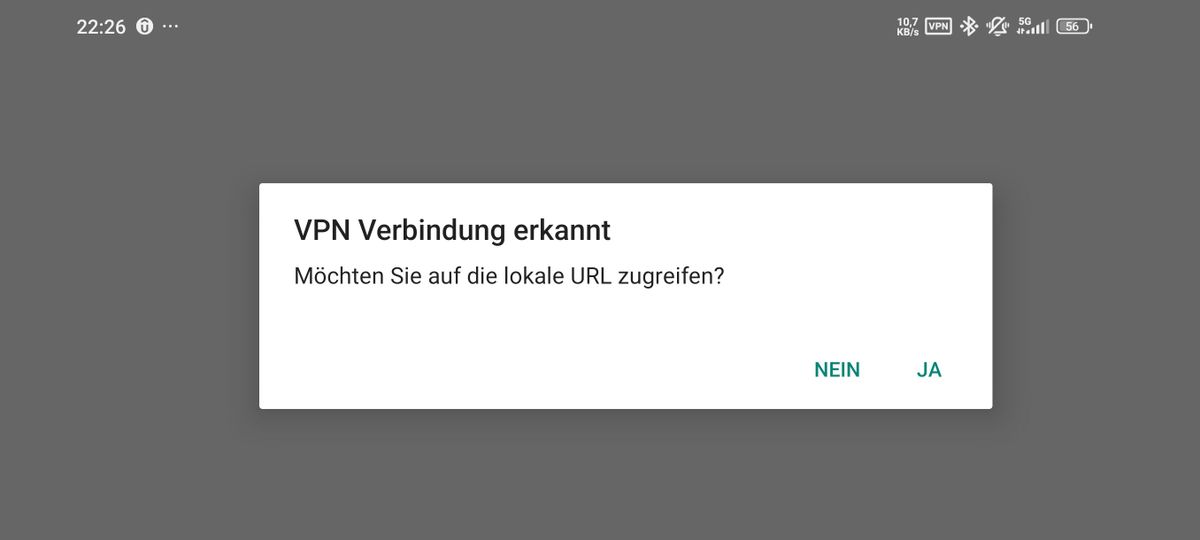Tap the Bluetooth status icon
This screenshot has height=540, width=1200.
click(968, 27)
